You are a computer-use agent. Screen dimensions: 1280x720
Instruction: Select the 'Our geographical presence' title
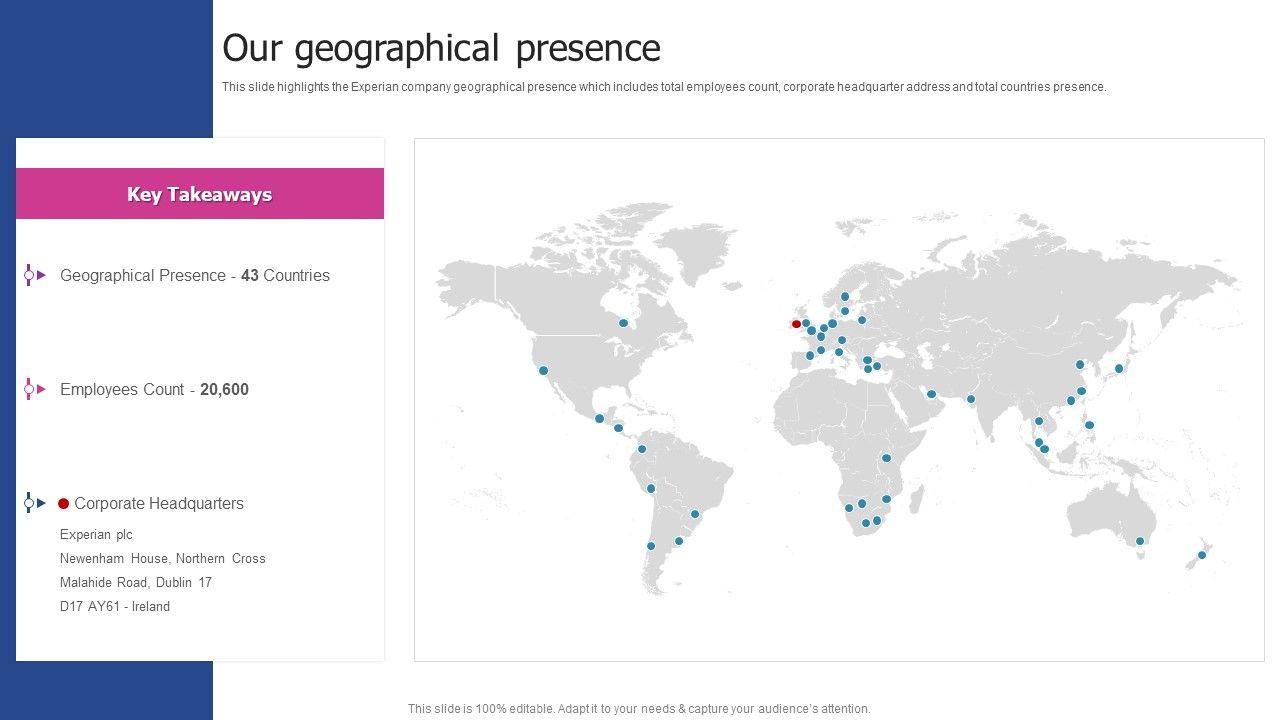coord(441,48)
